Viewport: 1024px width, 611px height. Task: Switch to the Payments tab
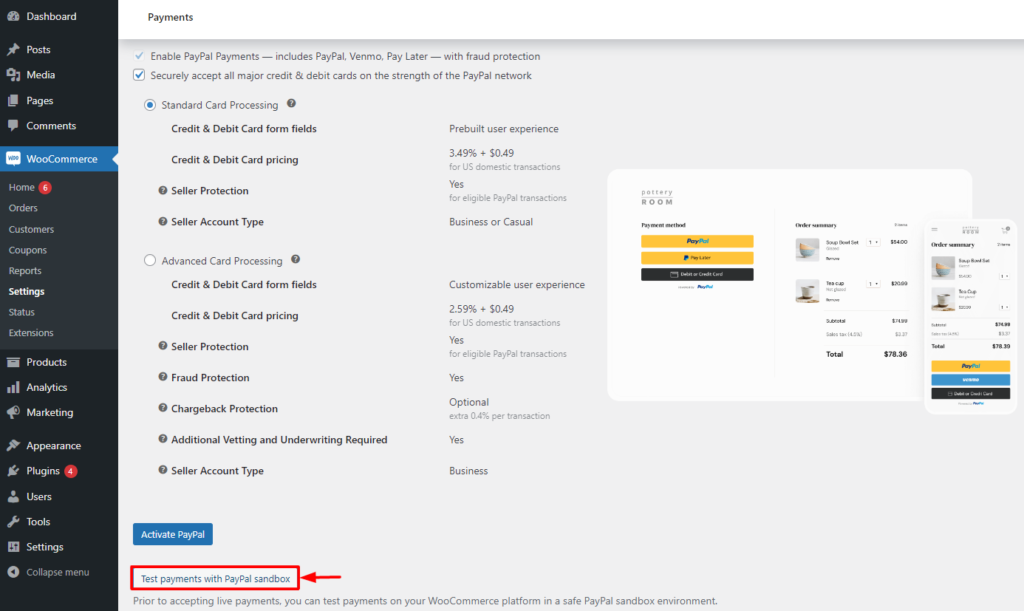170,17
